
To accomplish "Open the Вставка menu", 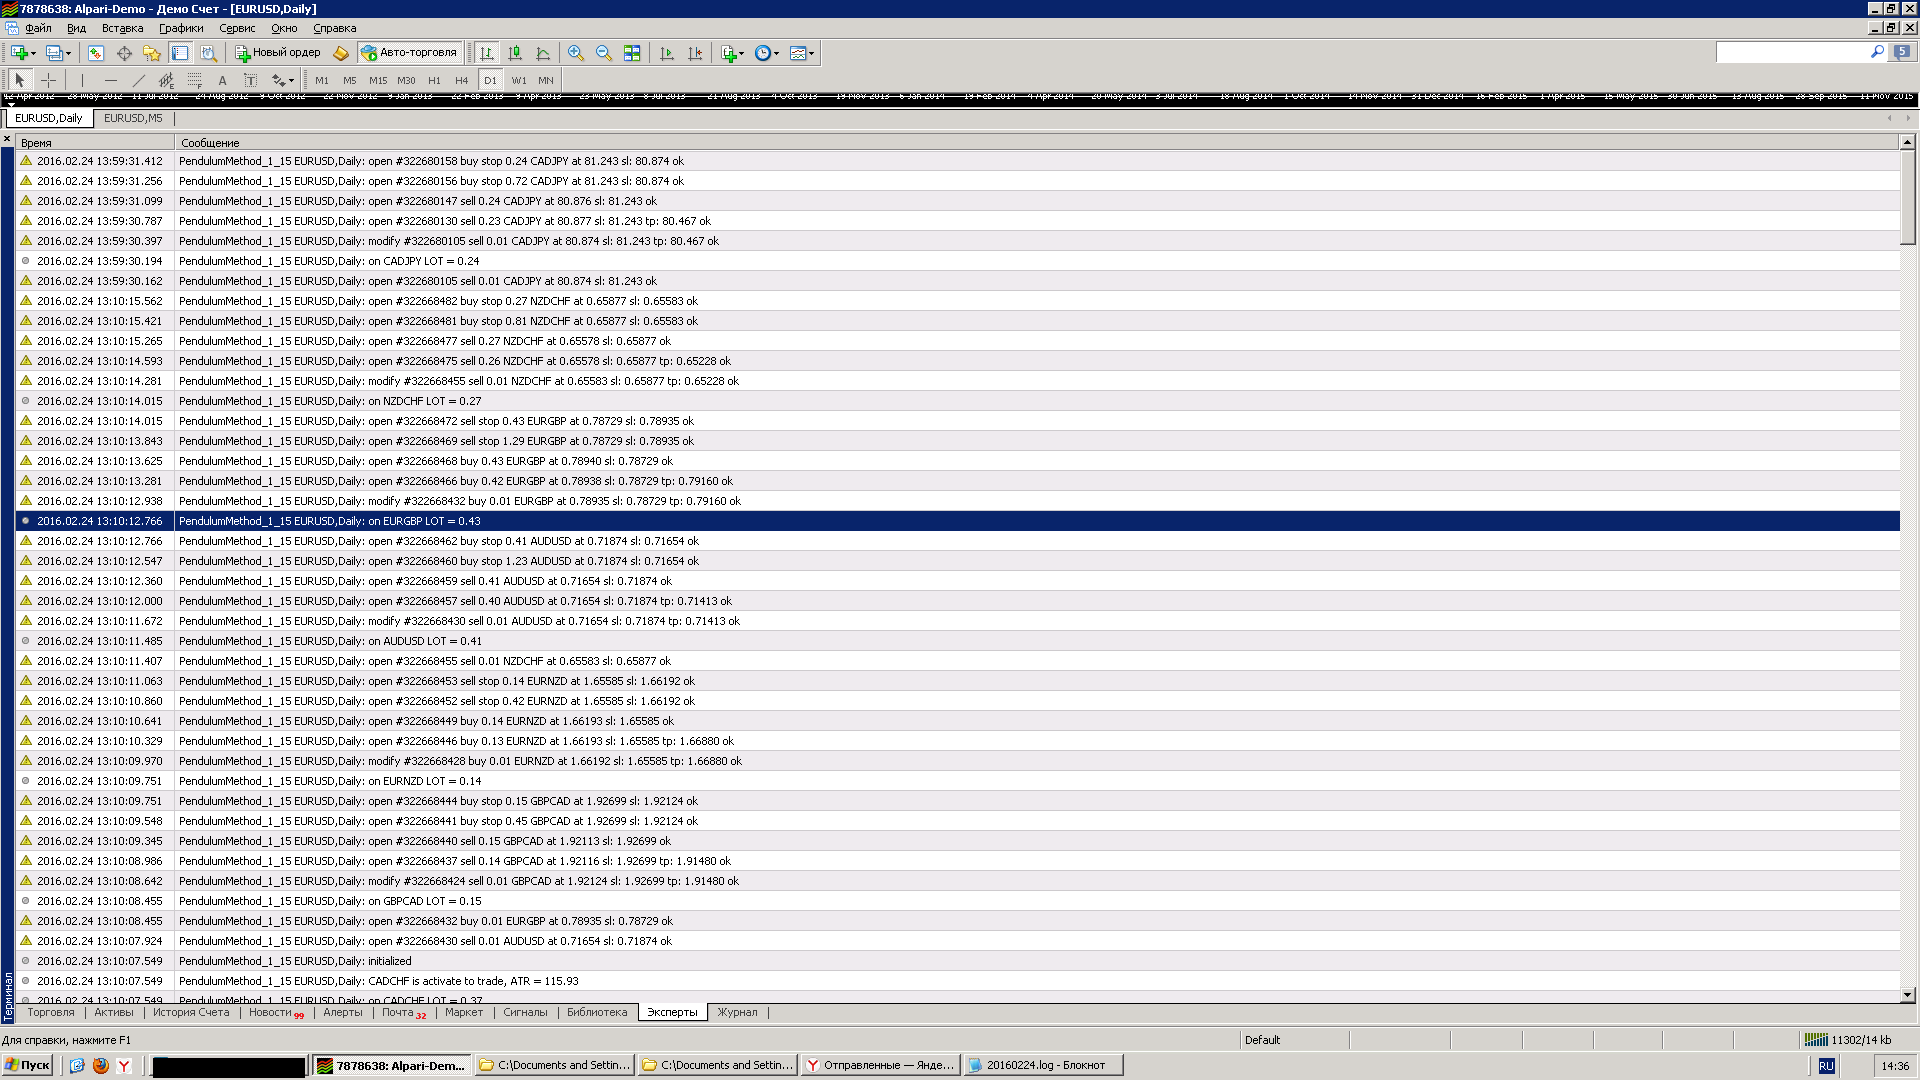I will (123, 28).
